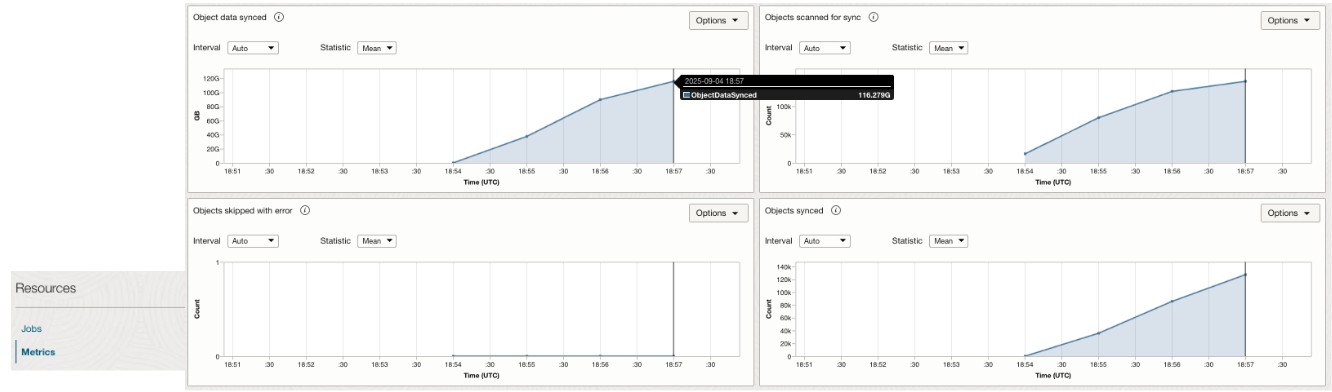Screen dimensions: 1332x392
Task: Click 18:56 data point on Object data synced chart
Action: coord(600,99)
